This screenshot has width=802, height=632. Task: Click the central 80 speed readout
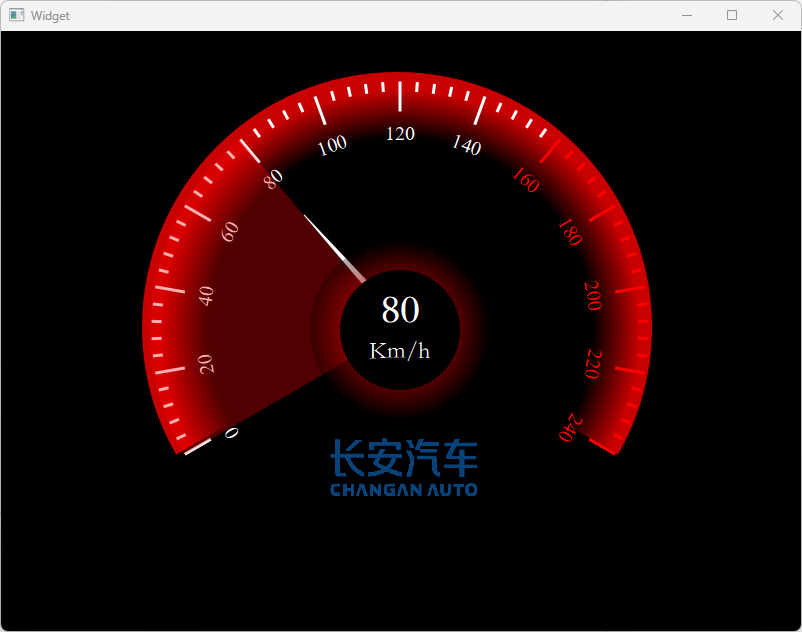click(x=400, y=310)
